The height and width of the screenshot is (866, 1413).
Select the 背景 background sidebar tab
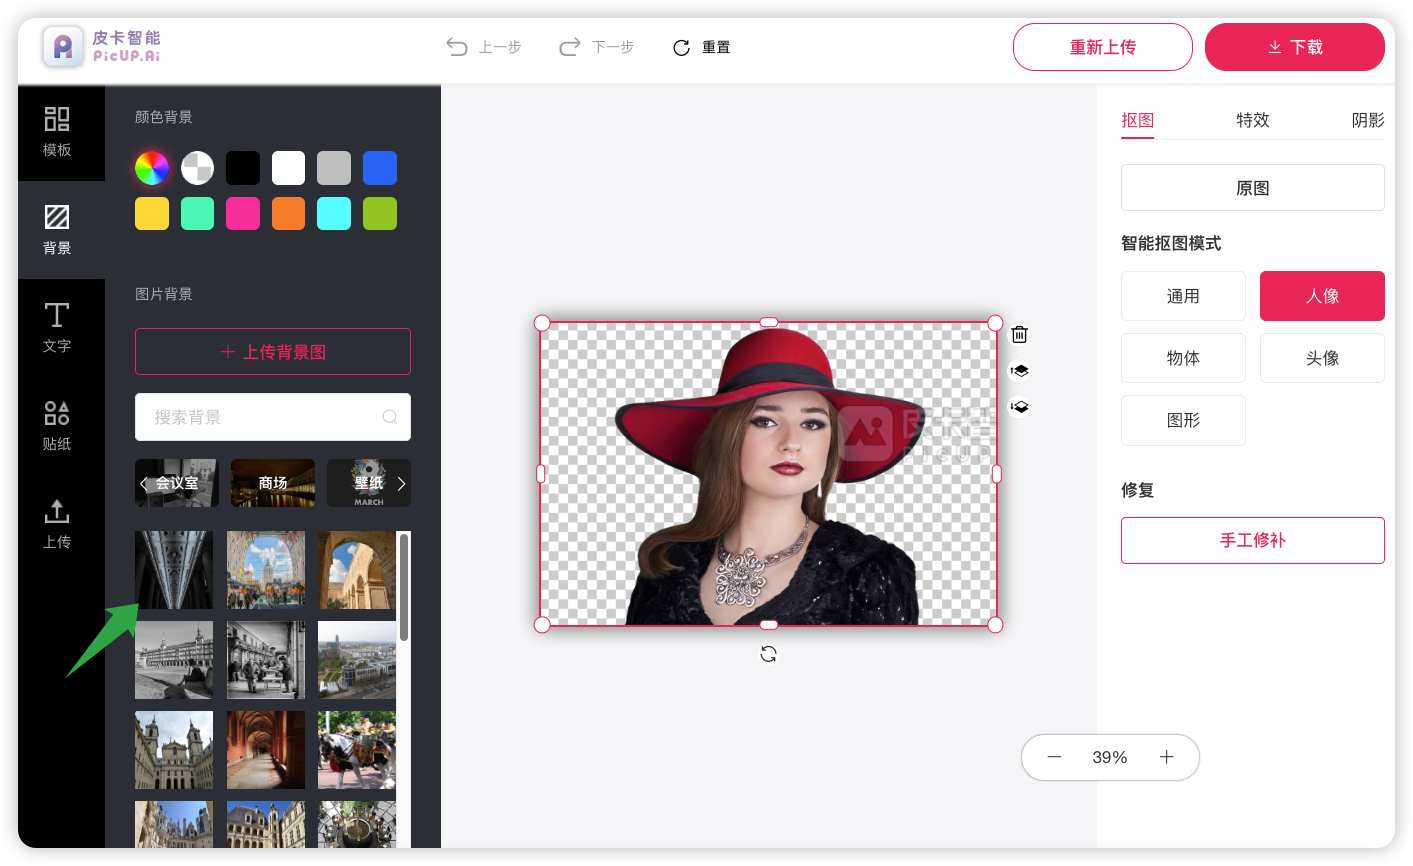57,230
